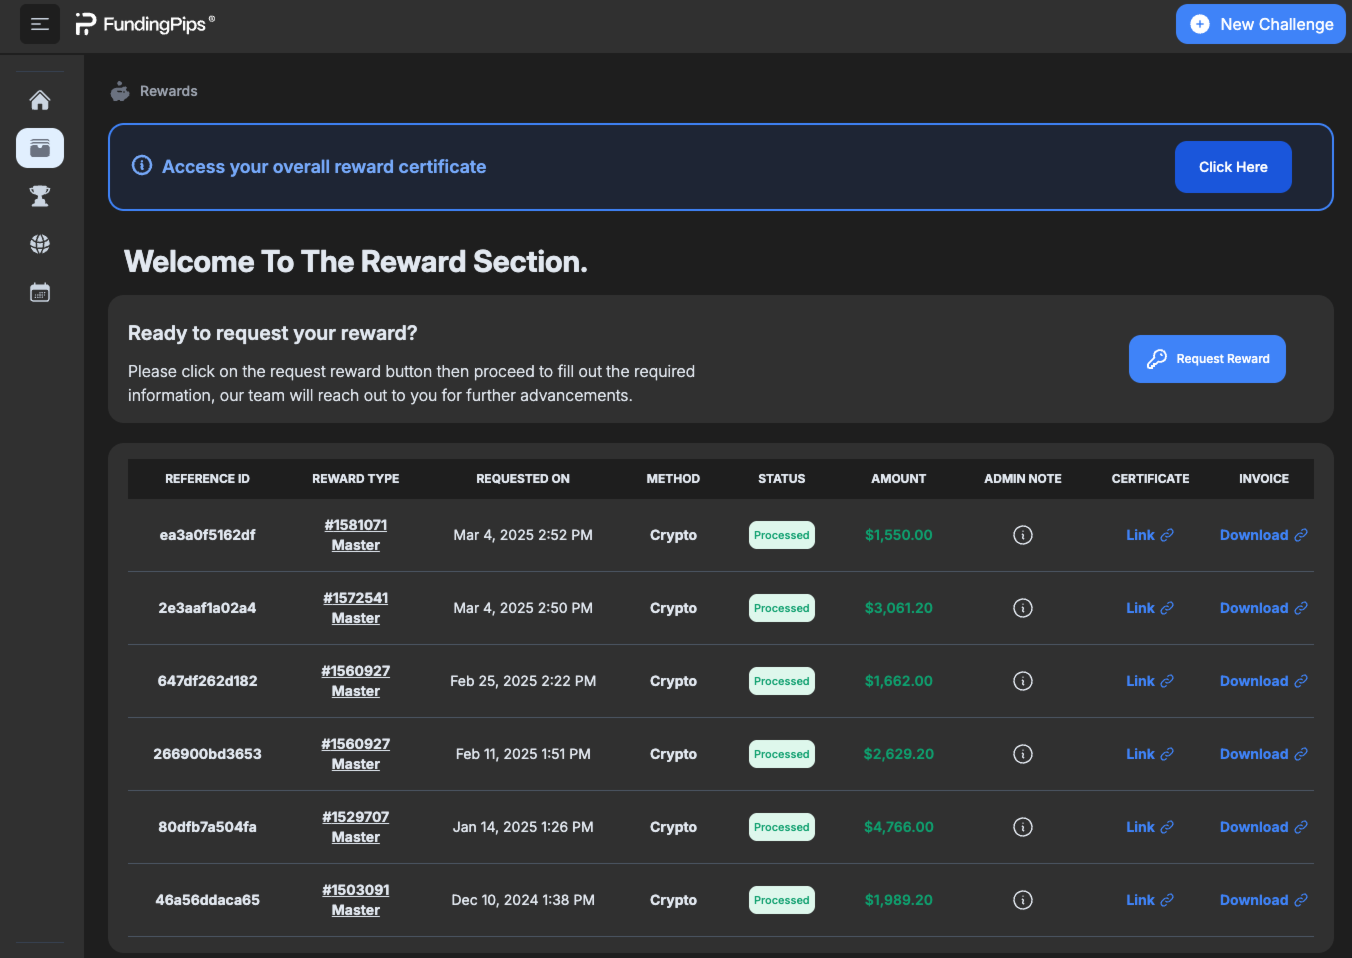Click Here for overall reward certificate
Image resolution: width=1352 pixels, height=958 pixels.
tap(1233, 167)
